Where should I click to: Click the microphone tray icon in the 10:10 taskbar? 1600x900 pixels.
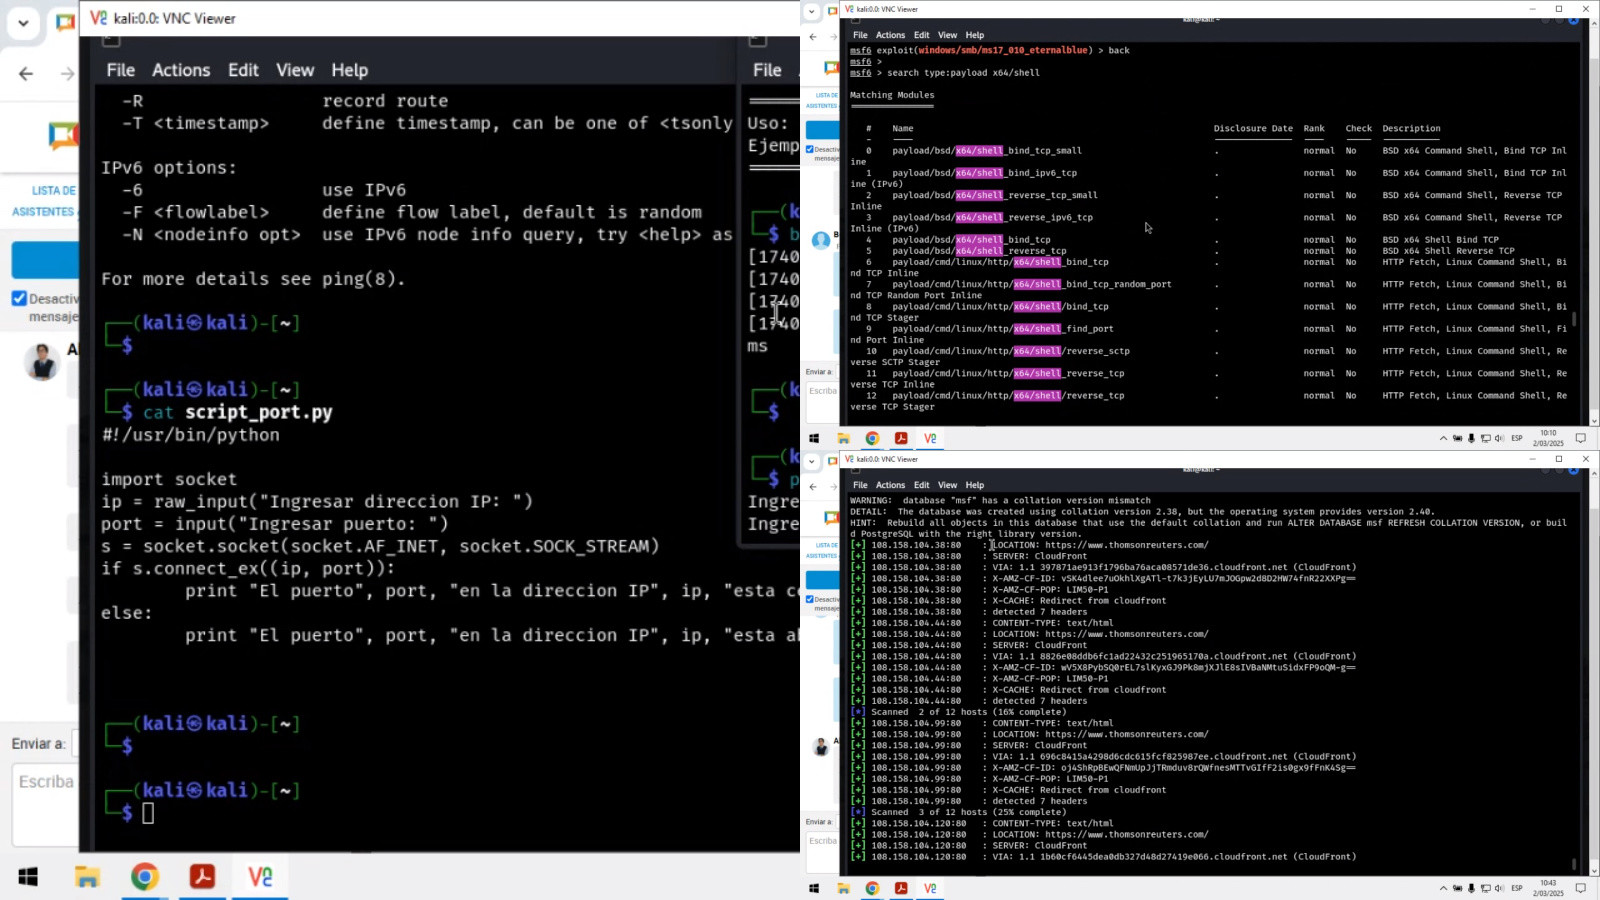1471,438
